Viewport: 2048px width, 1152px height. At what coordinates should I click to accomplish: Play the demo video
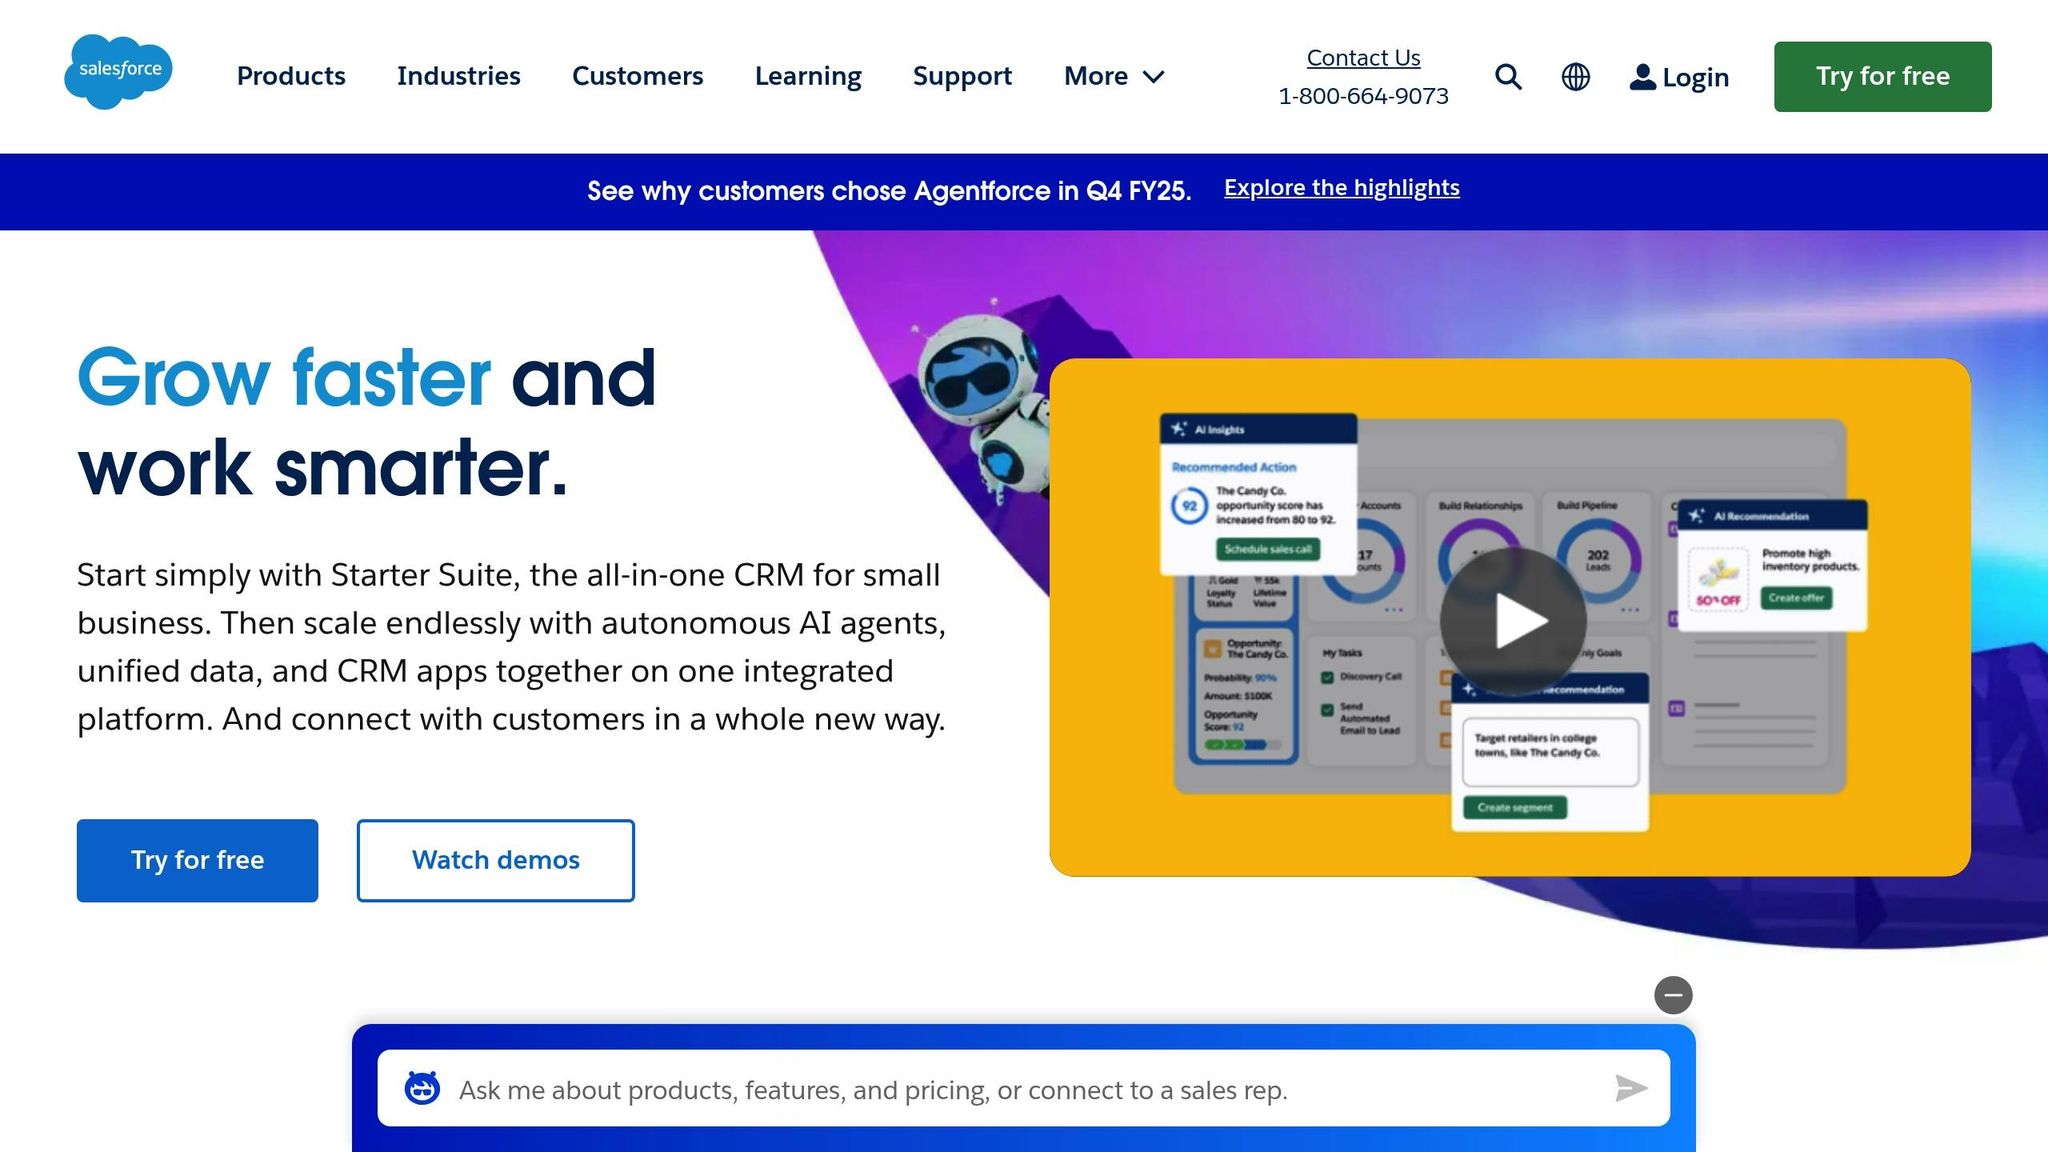pyautogui.click(x=1512, y=620)
